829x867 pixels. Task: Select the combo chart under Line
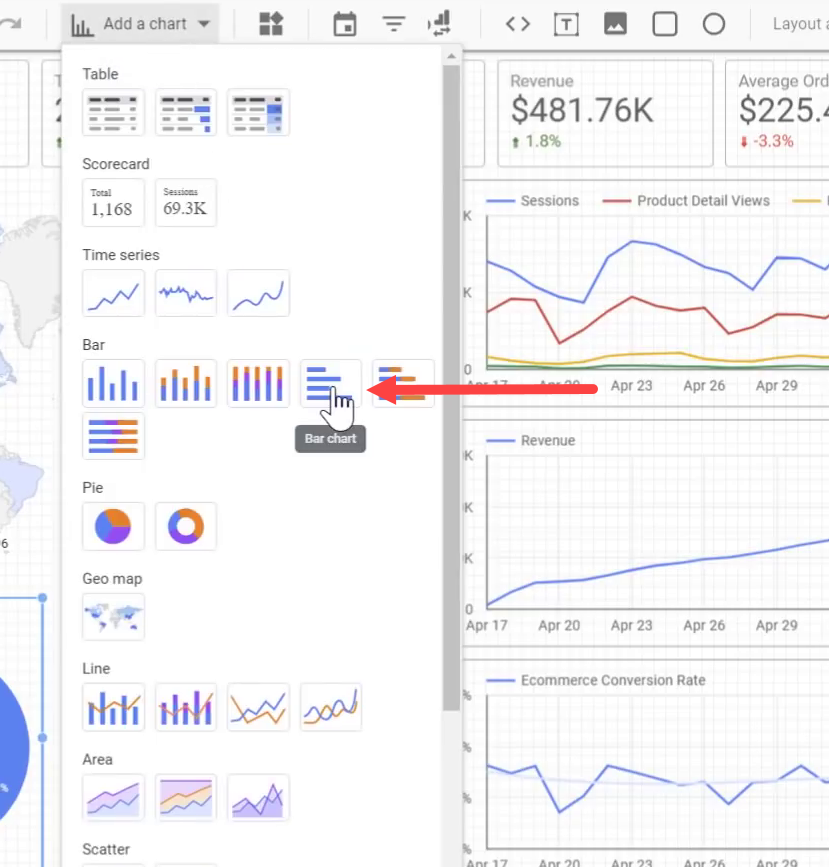(x=113, y=707)
